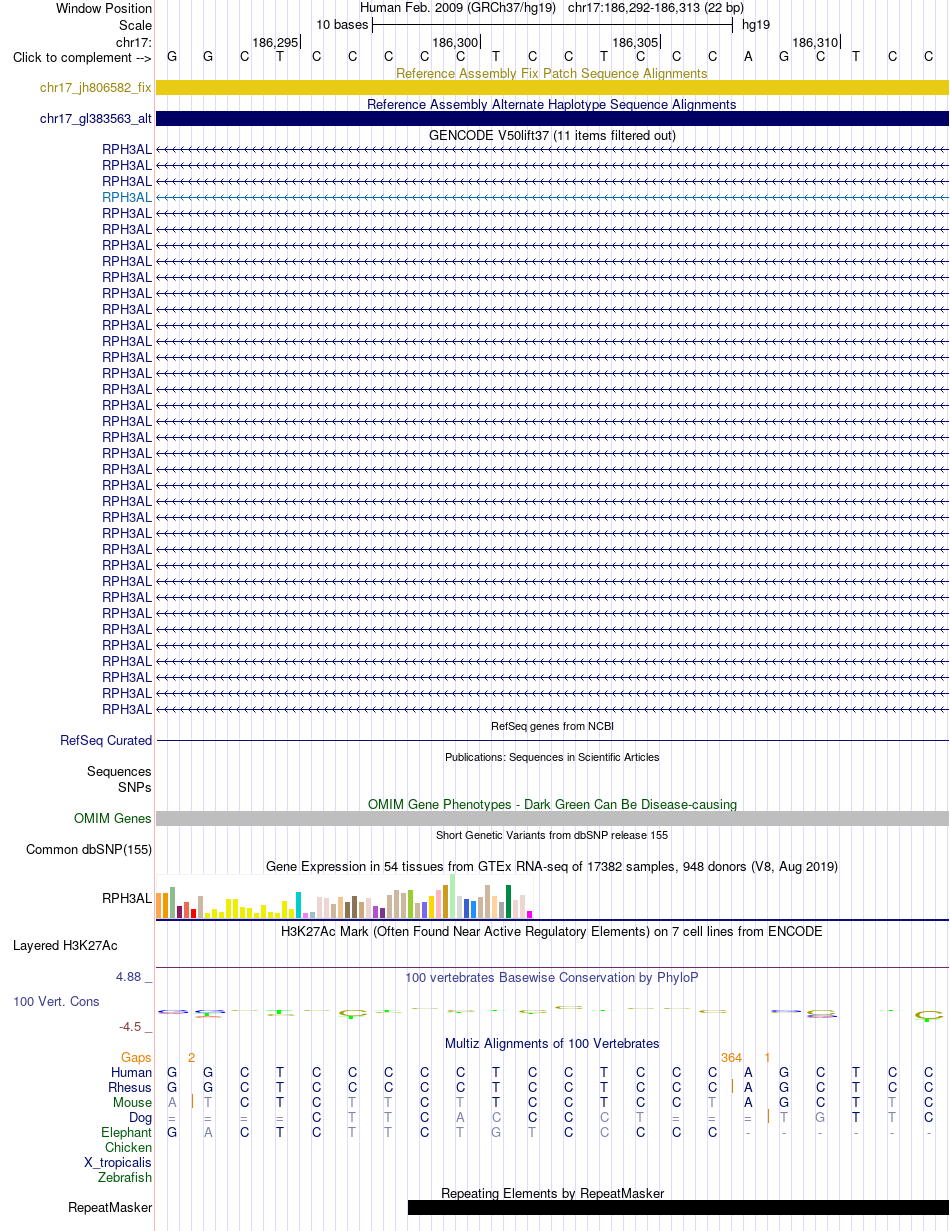Click the Dog species row label
Screen dimensions: 950x1231
click(x=141, y=1117)
